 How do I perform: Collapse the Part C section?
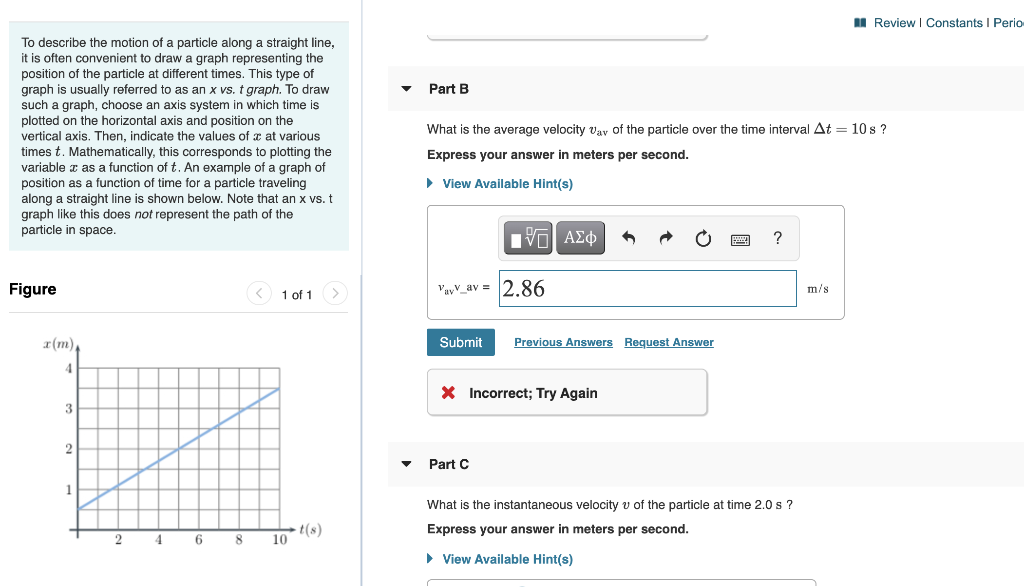click(405, 464)
